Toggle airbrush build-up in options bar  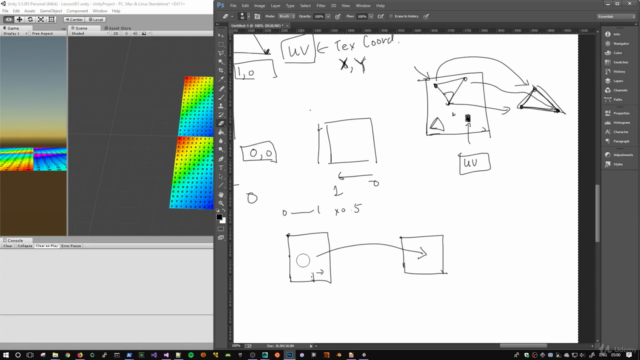click(x=380, y=16)
